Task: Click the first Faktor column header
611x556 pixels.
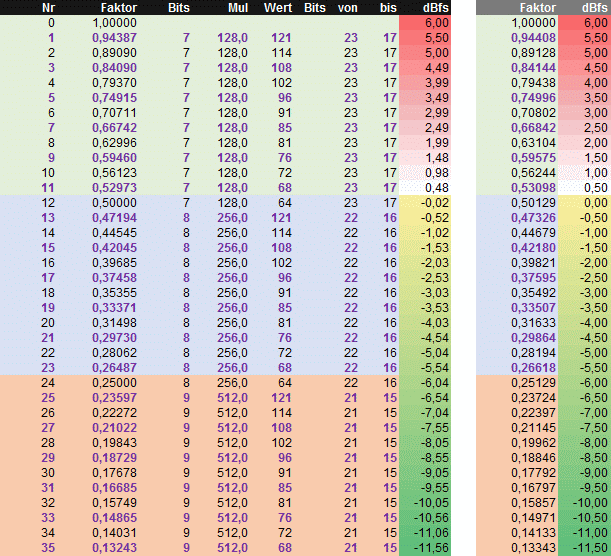Action: 119,8
